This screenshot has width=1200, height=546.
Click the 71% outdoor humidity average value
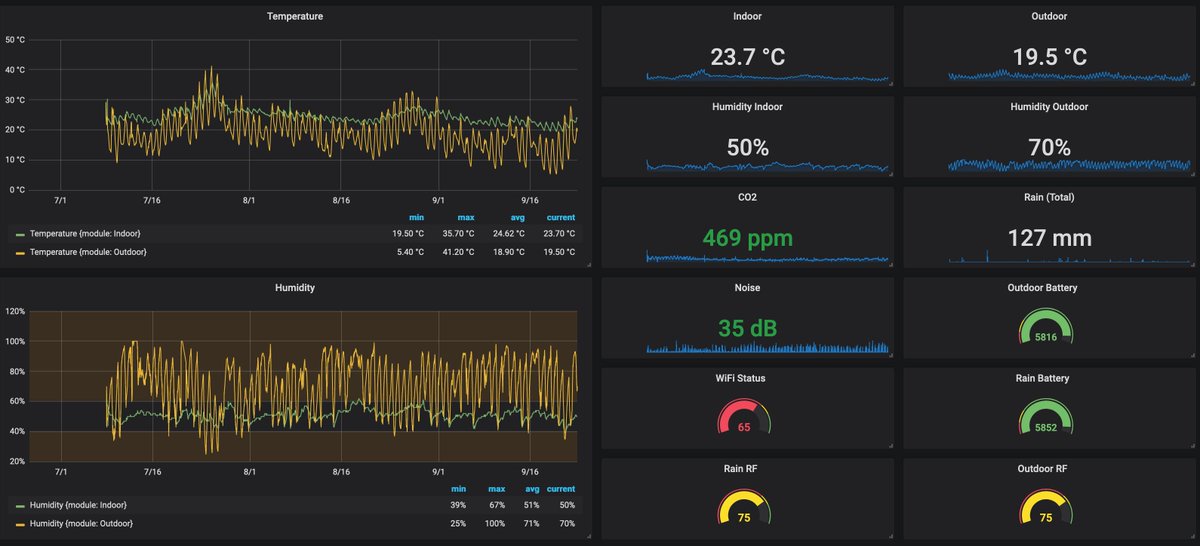531,523
